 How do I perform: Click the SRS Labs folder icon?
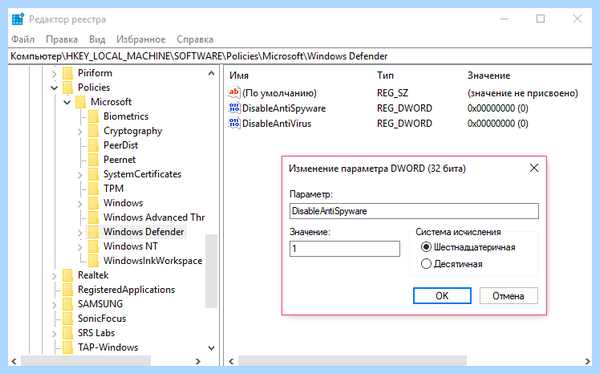(68, 333)
